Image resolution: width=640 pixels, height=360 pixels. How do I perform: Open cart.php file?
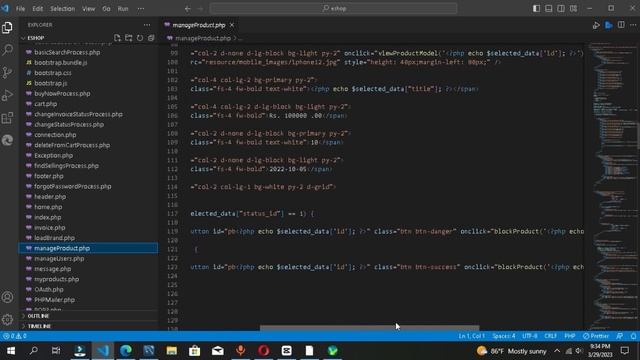(x=45, y=104)
